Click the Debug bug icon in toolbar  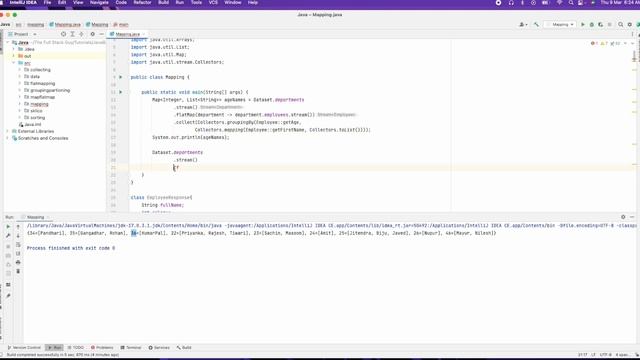pyautogui.click(x=592, y=24)
